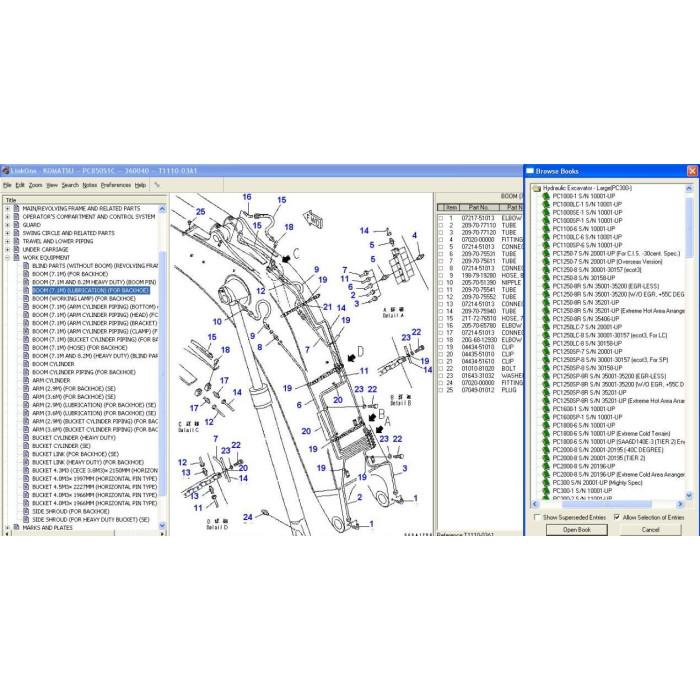Click the page icon beside MARKS AND PLATES
Screen dimensions: 700x700
click(x=17, y=528)
